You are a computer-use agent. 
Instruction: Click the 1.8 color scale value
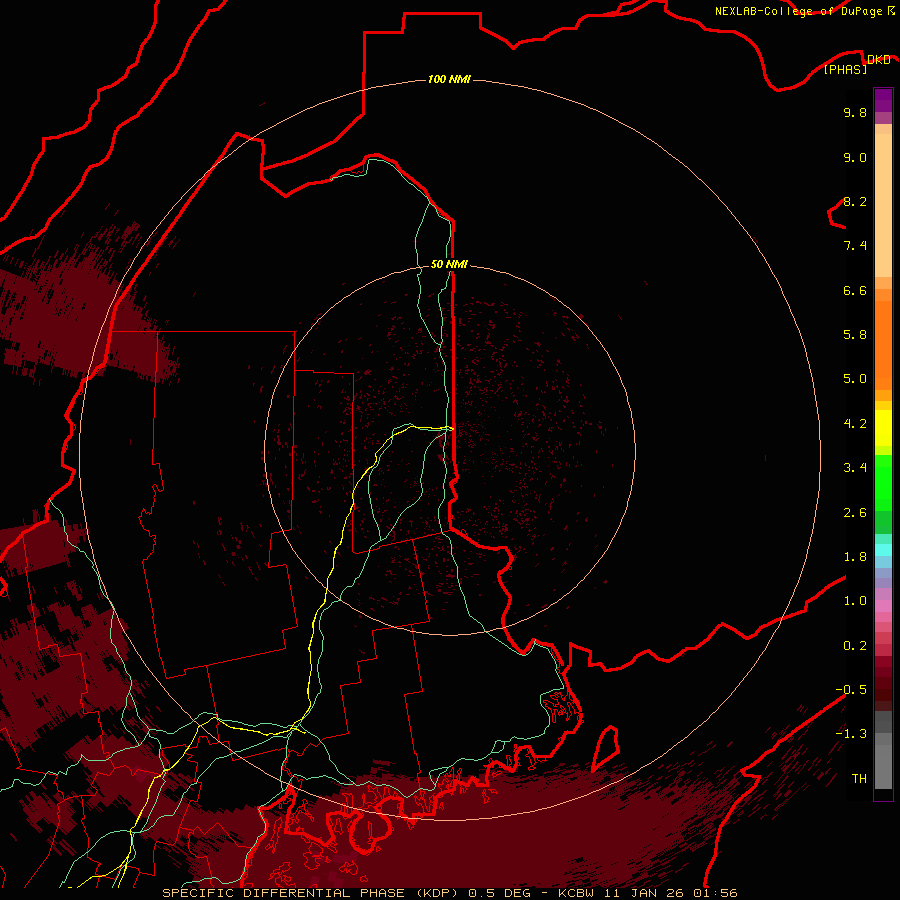855,557
